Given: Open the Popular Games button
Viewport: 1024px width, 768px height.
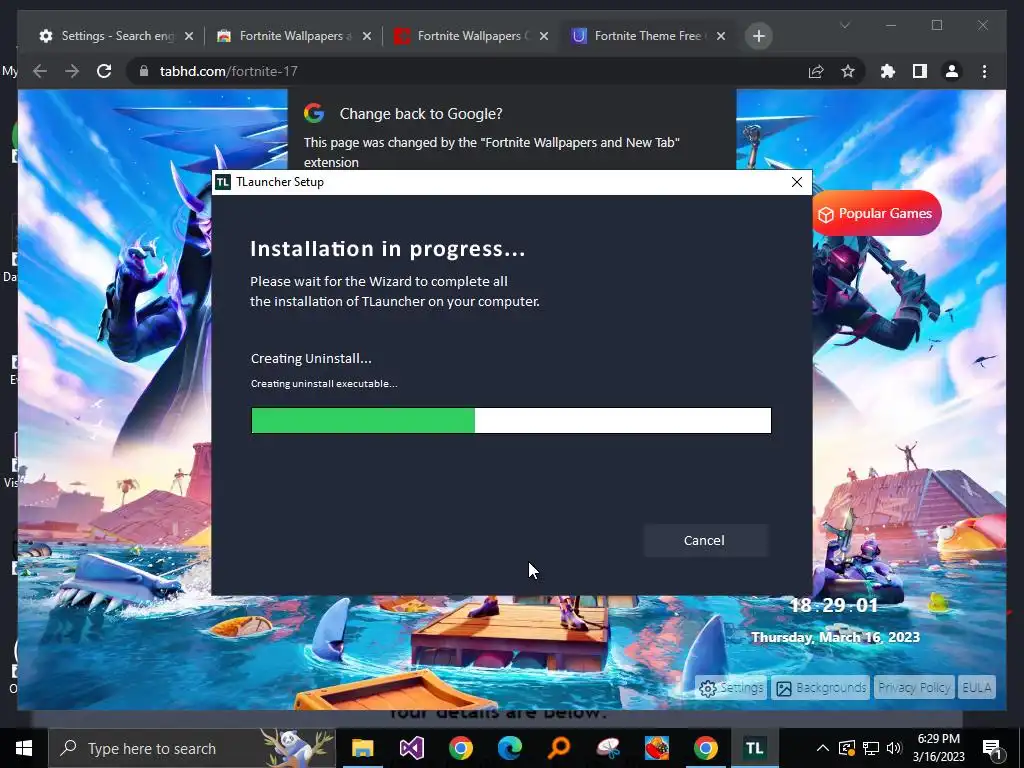Looking at the screenshot, I should [876, 214].
